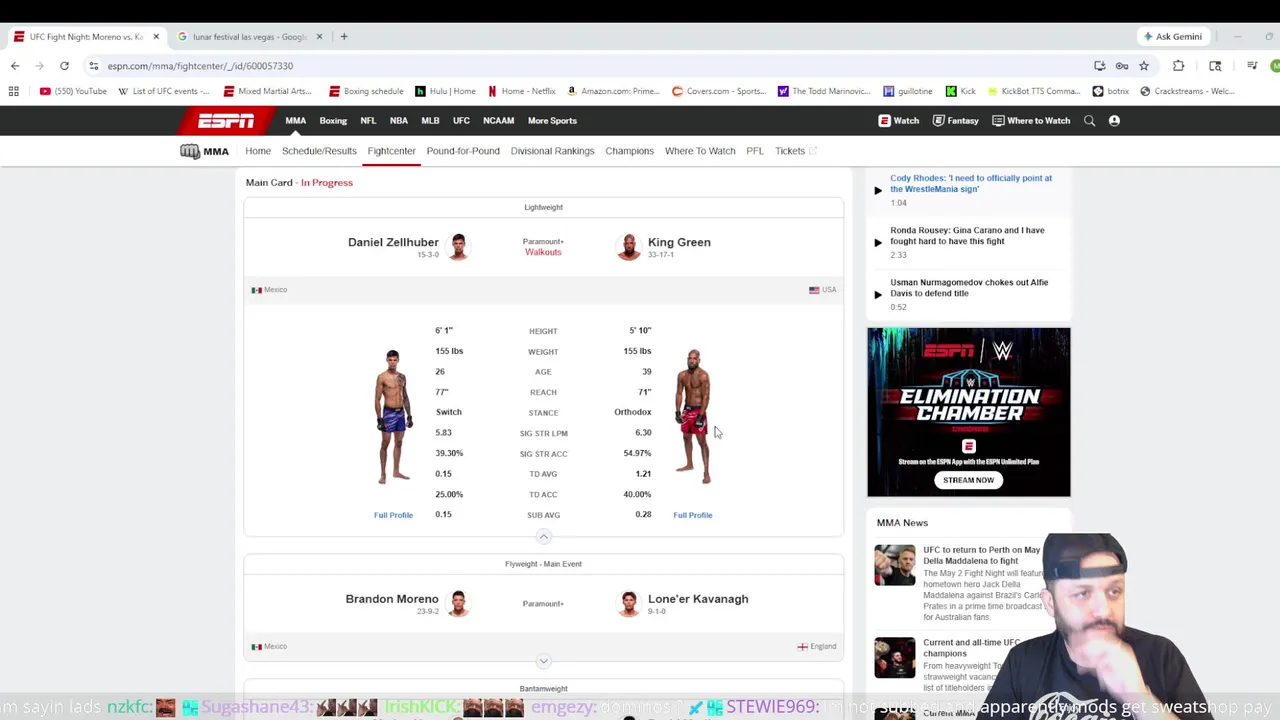The image size is (1280, 720).
Task: Close the UFC Fight Night tab
Action: (x=156, y=37)
